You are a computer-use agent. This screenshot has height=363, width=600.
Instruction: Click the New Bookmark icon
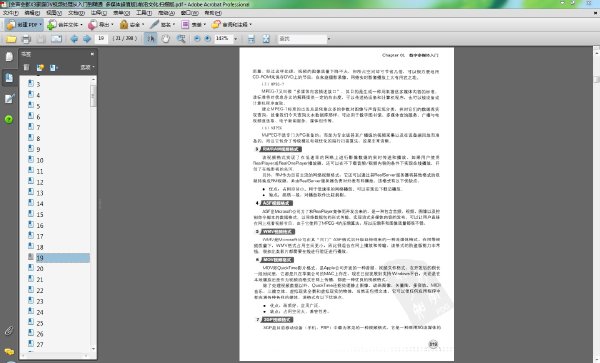(x=40, y=67)
